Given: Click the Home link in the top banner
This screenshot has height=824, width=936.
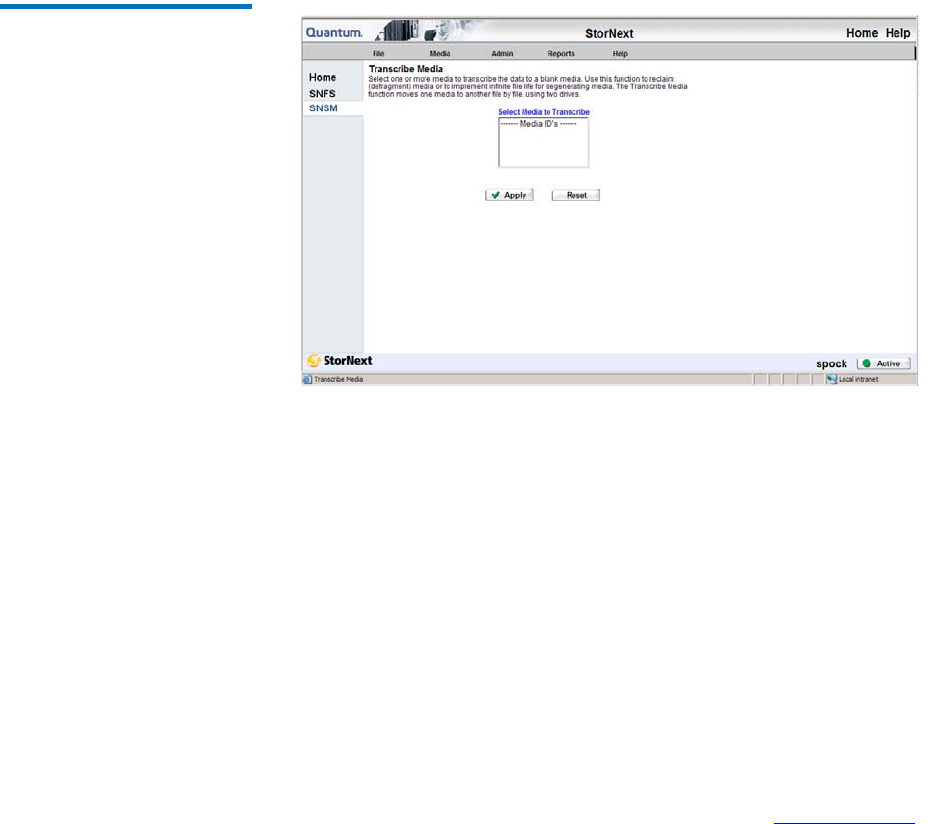Looking at the screenshot, I should [862, 33].
